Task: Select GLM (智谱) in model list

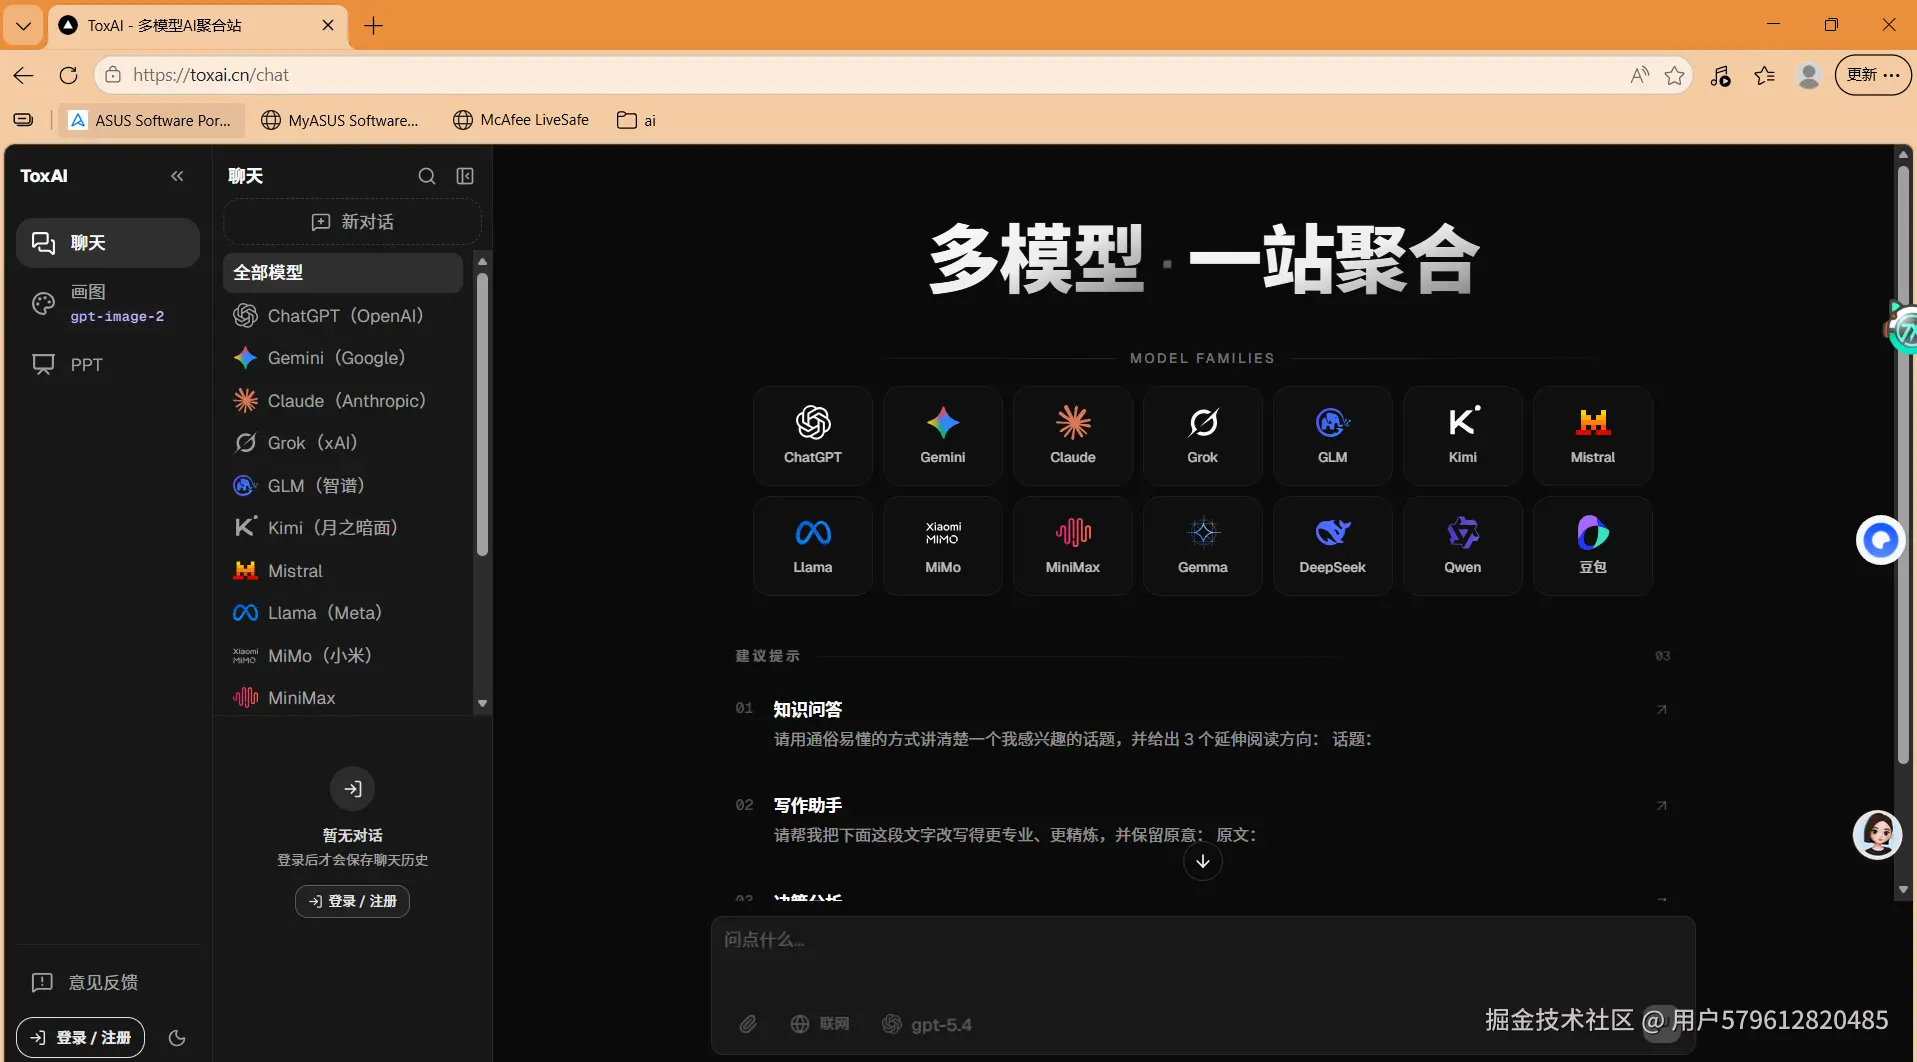Action: pos(342,485)
